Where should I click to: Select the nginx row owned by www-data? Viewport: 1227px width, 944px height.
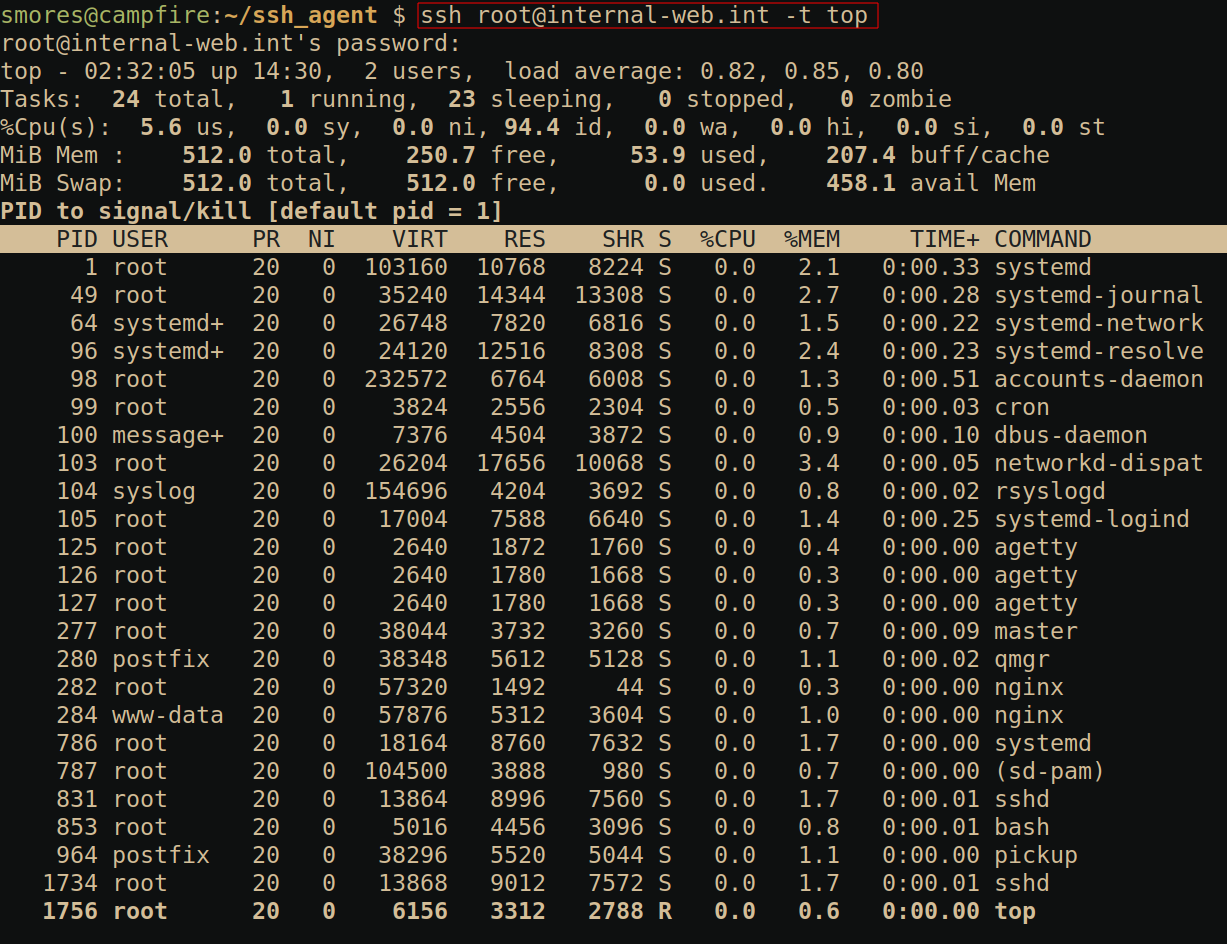600,715
